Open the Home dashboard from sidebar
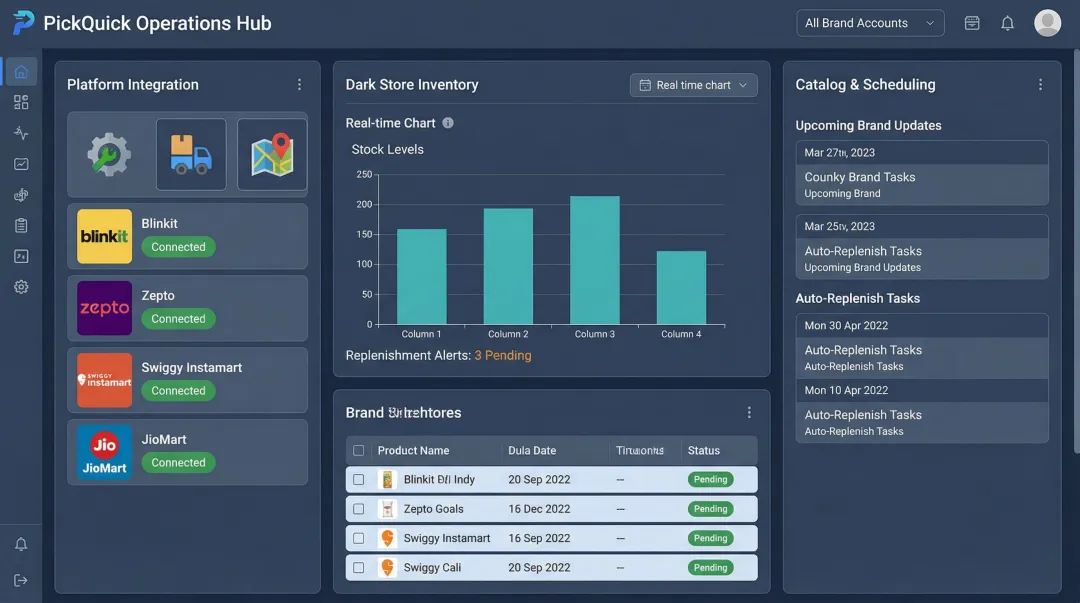The image size is (1080, 603). point(20,71)
